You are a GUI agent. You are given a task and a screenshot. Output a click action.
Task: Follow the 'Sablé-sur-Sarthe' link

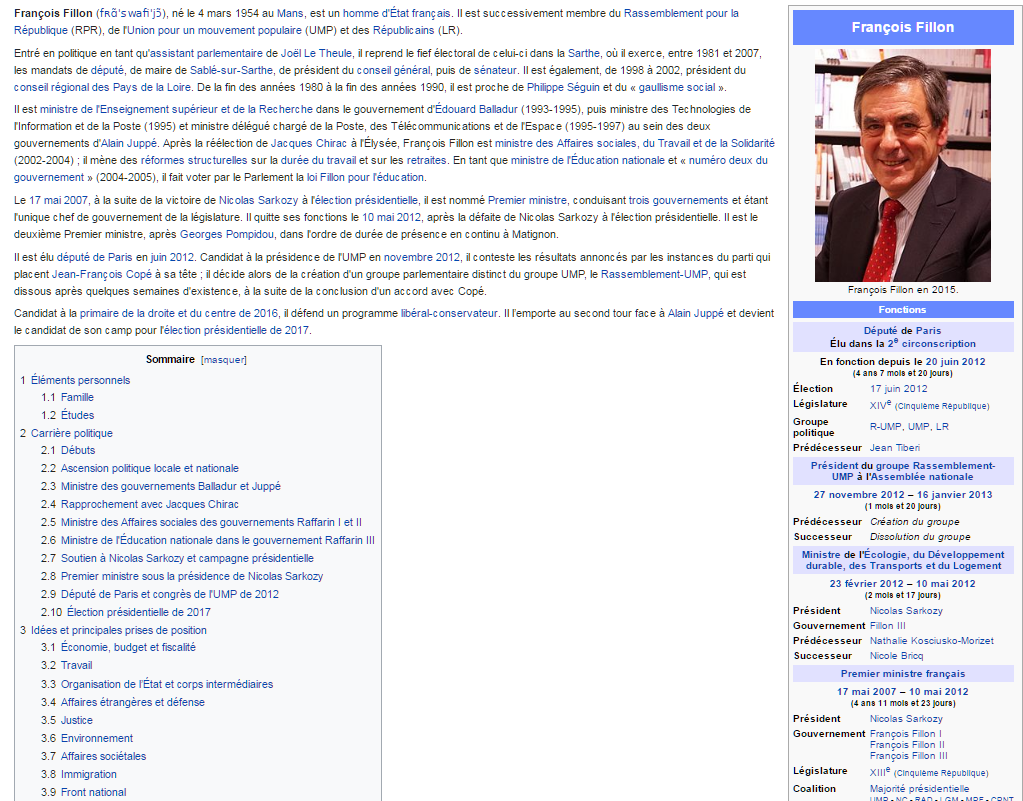pyautogui.click(x=232, y=70)
